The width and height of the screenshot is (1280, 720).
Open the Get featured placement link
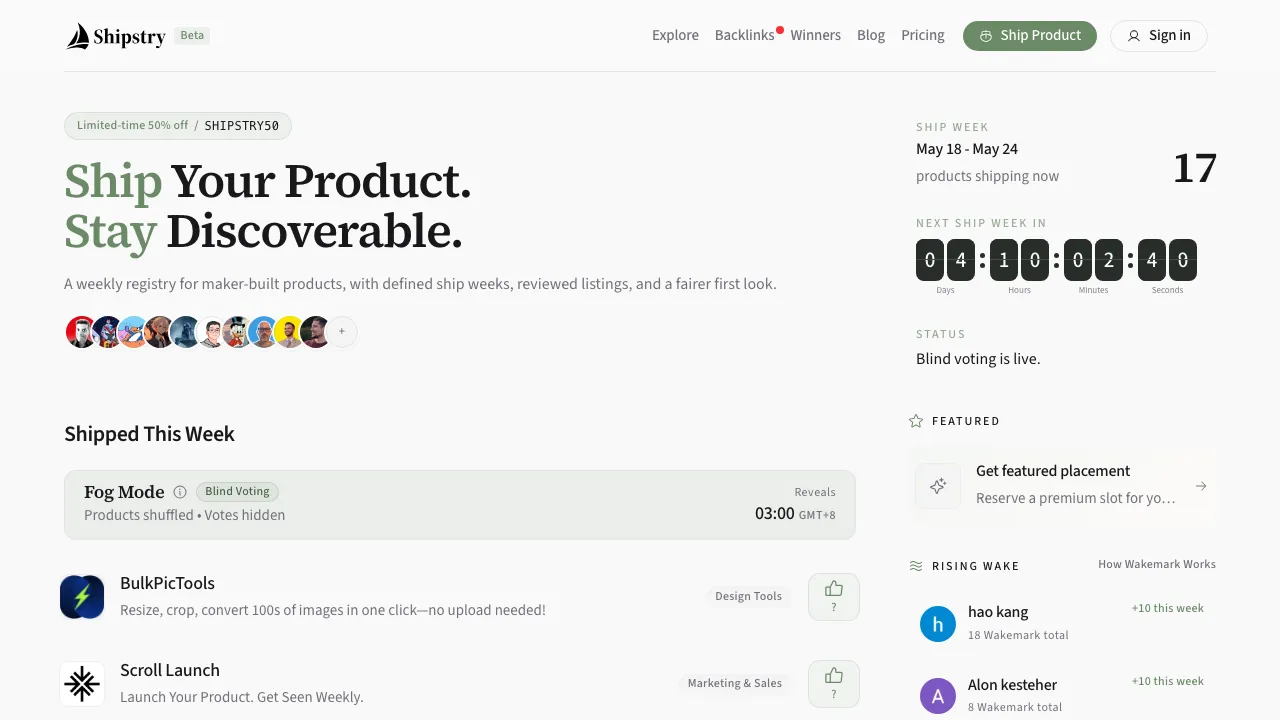point(1053,471)
